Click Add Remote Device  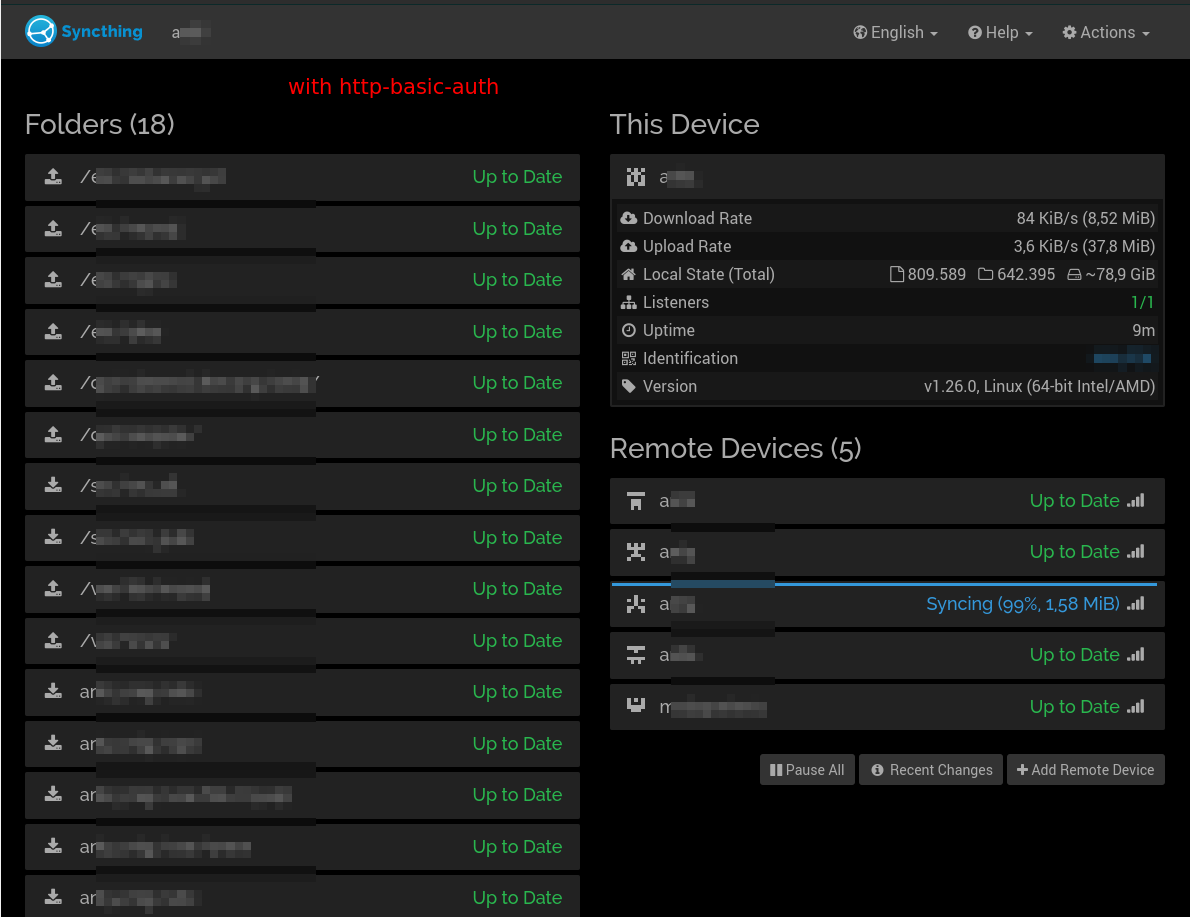(x=1085, y=769)
